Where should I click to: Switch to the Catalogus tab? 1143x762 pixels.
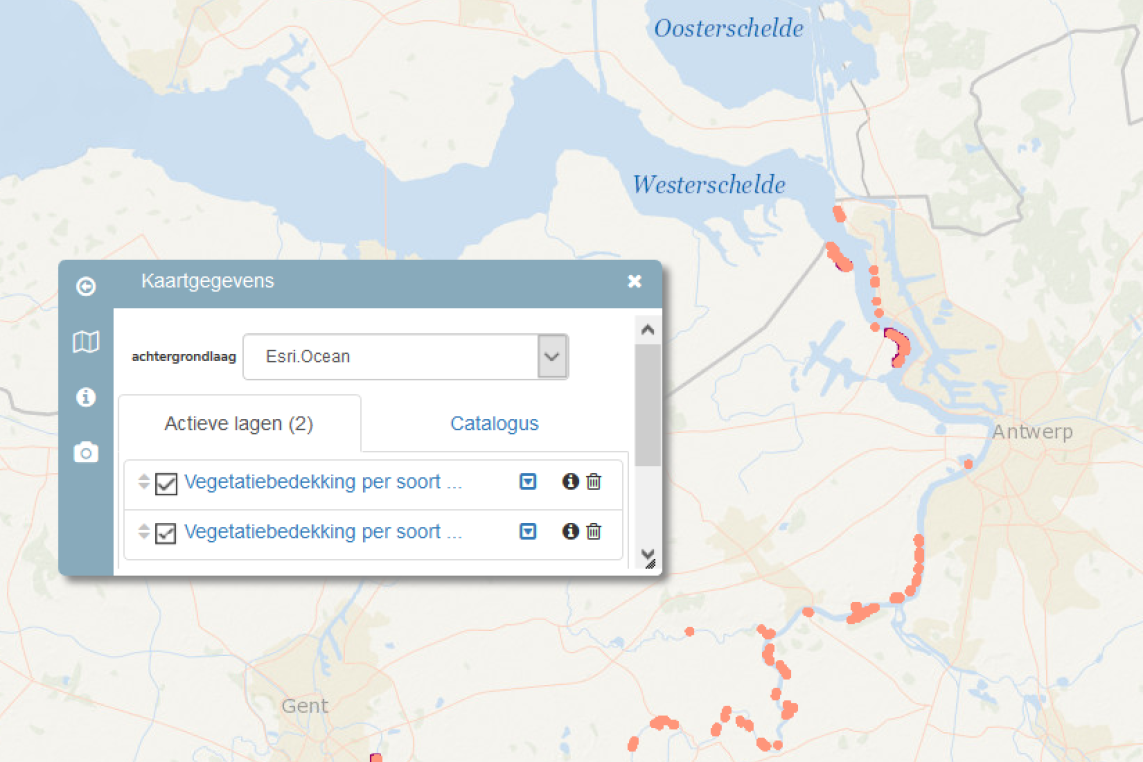coord(494,423)
